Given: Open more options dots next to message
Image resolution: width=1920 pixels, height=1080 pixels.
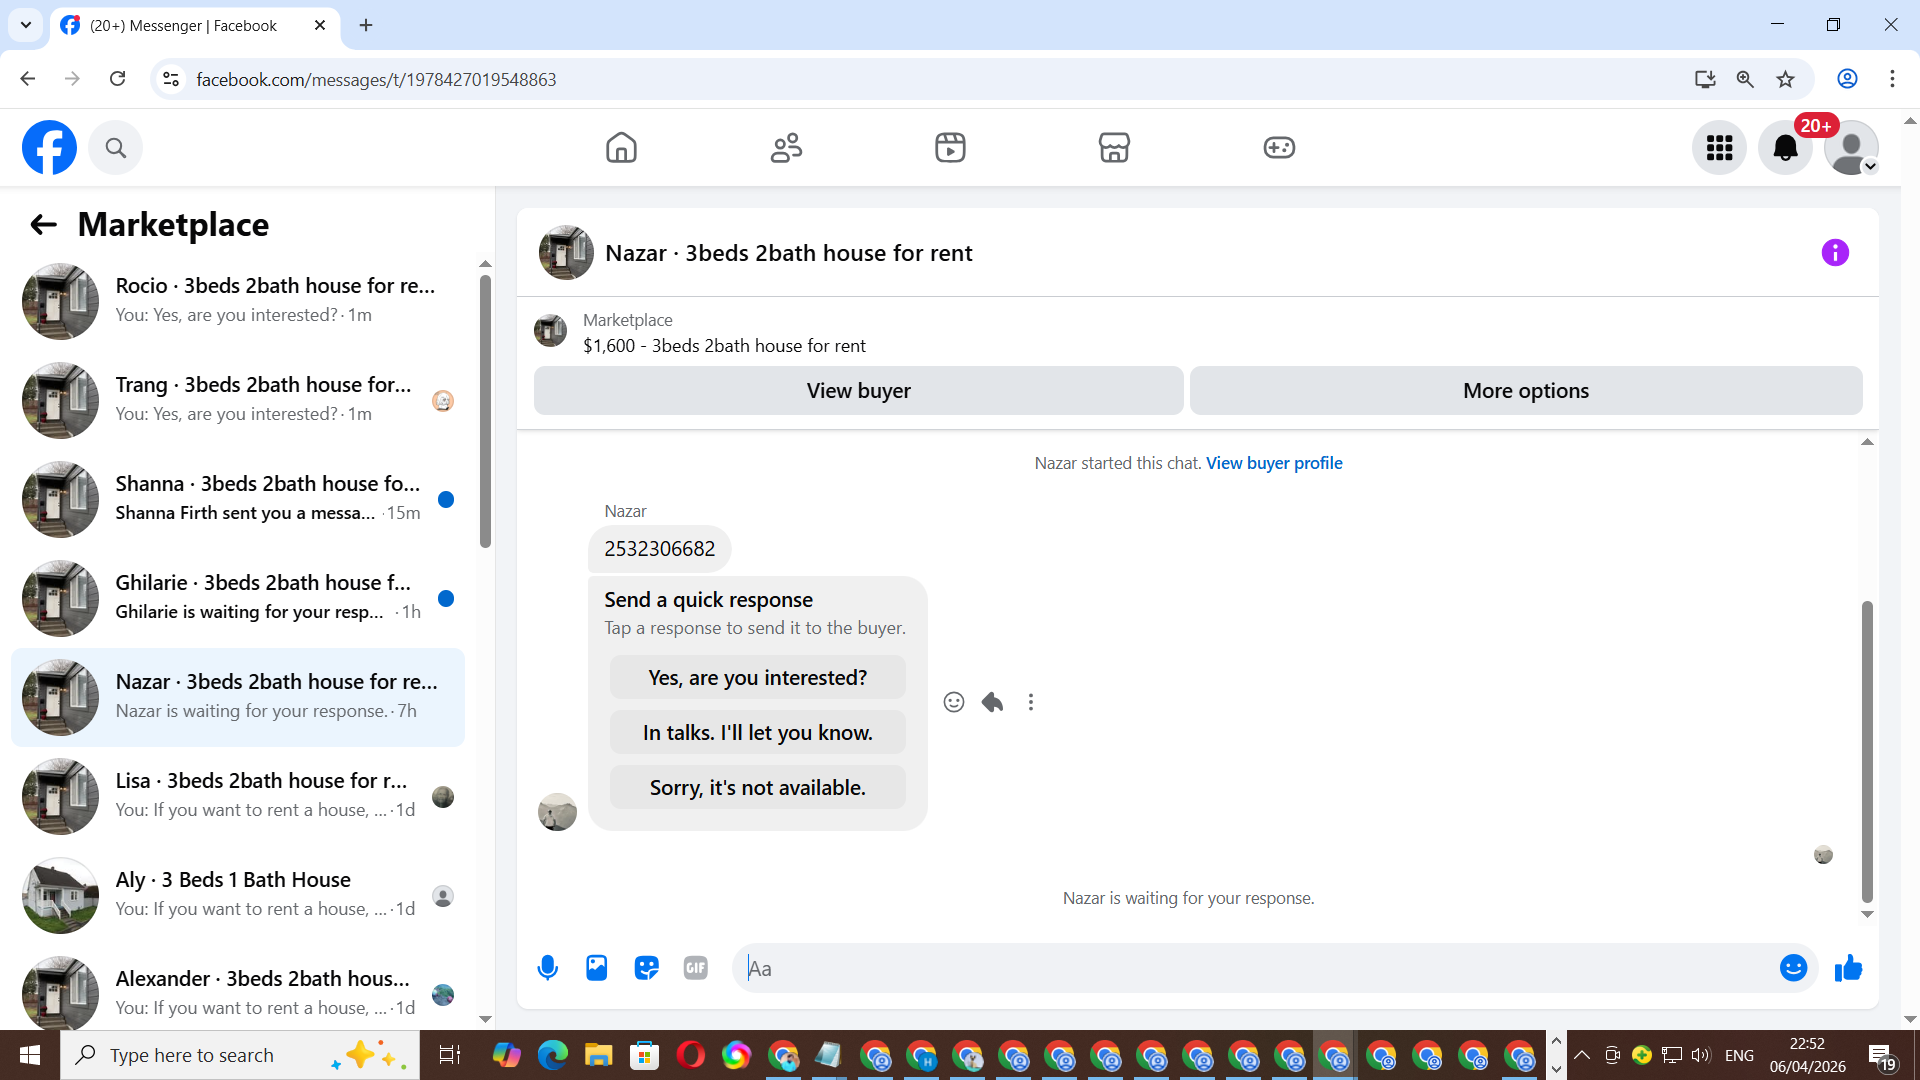Looking at the screenshot, I should [x=1031, y=702].
